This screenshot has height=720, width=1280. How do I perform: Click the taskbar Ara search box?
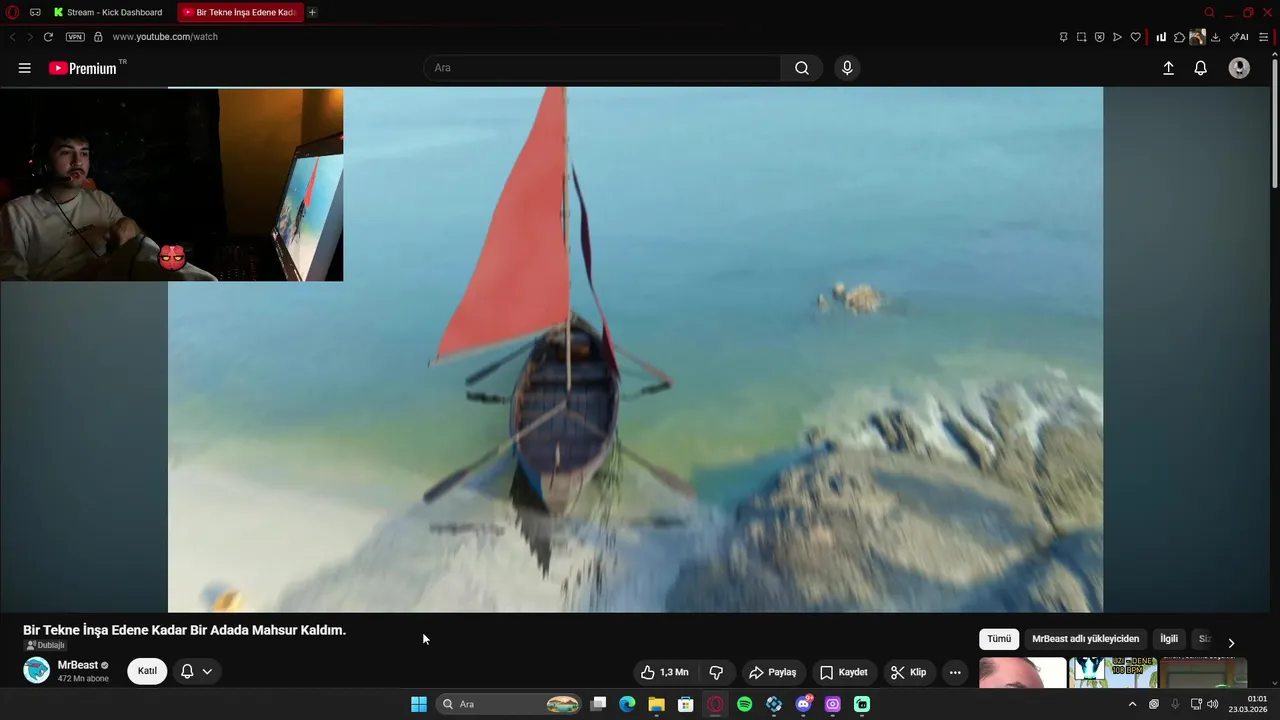(x=510, y=704)
